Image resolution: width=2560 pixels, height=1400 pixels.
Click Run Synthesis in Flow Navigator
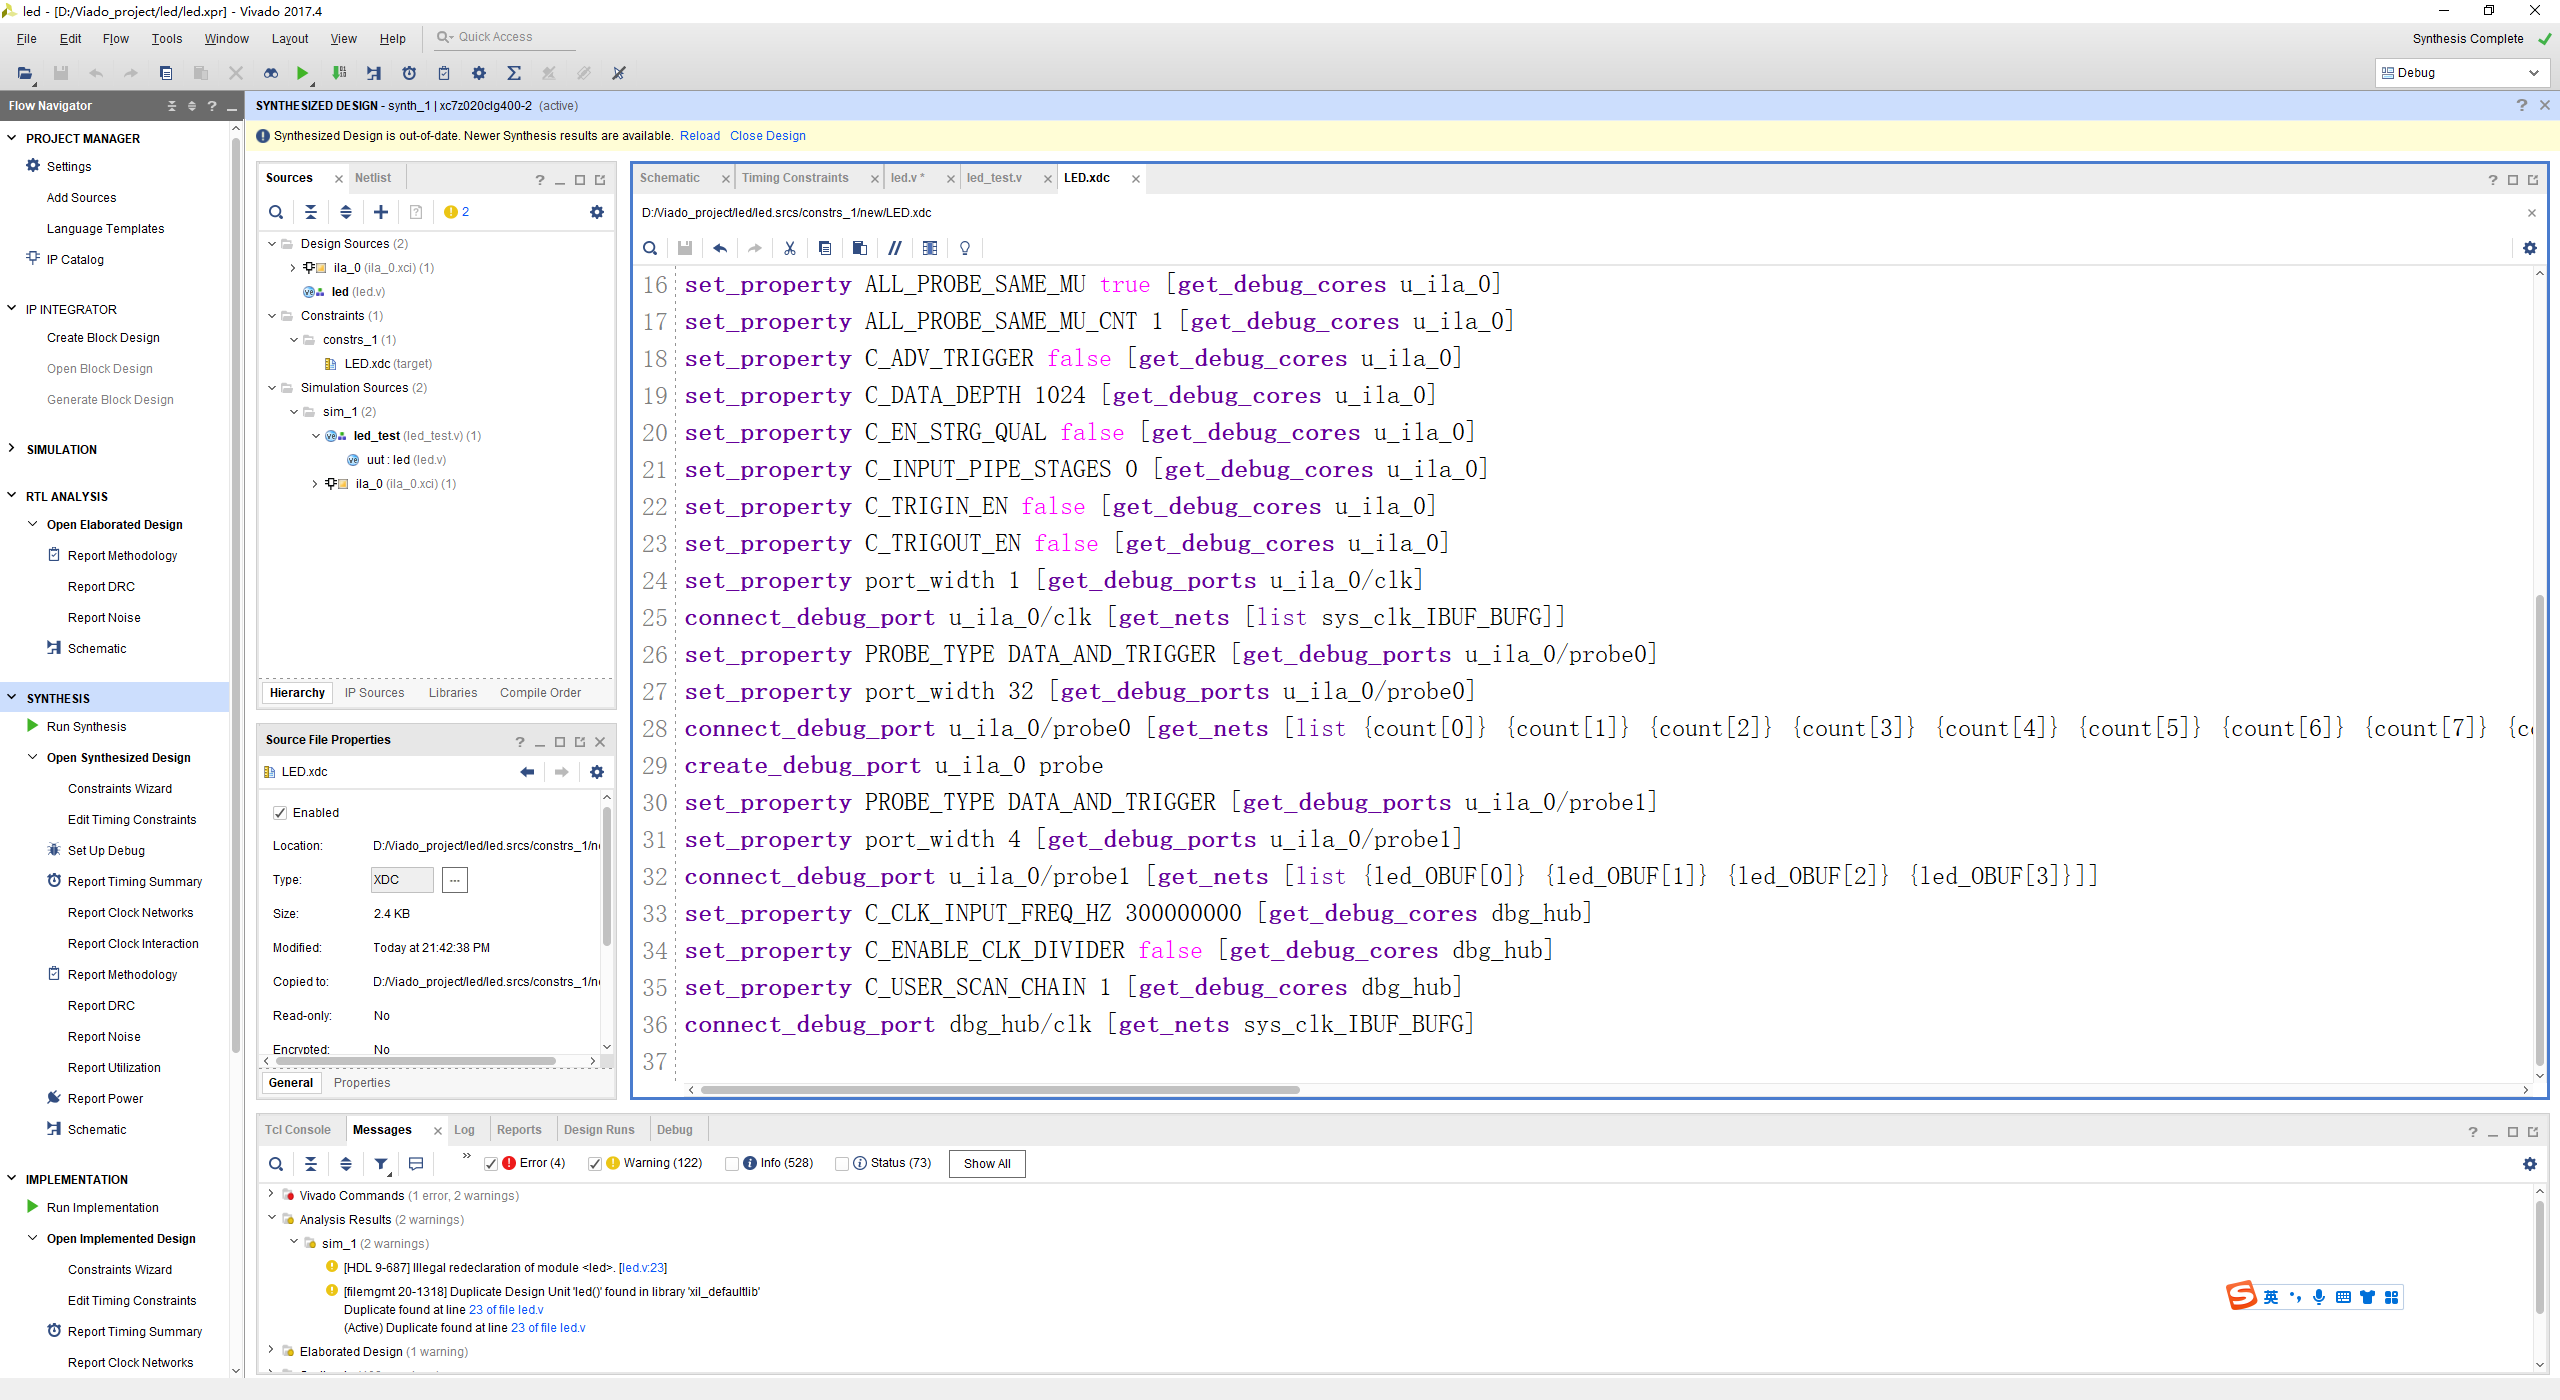(x=86, y=727)
